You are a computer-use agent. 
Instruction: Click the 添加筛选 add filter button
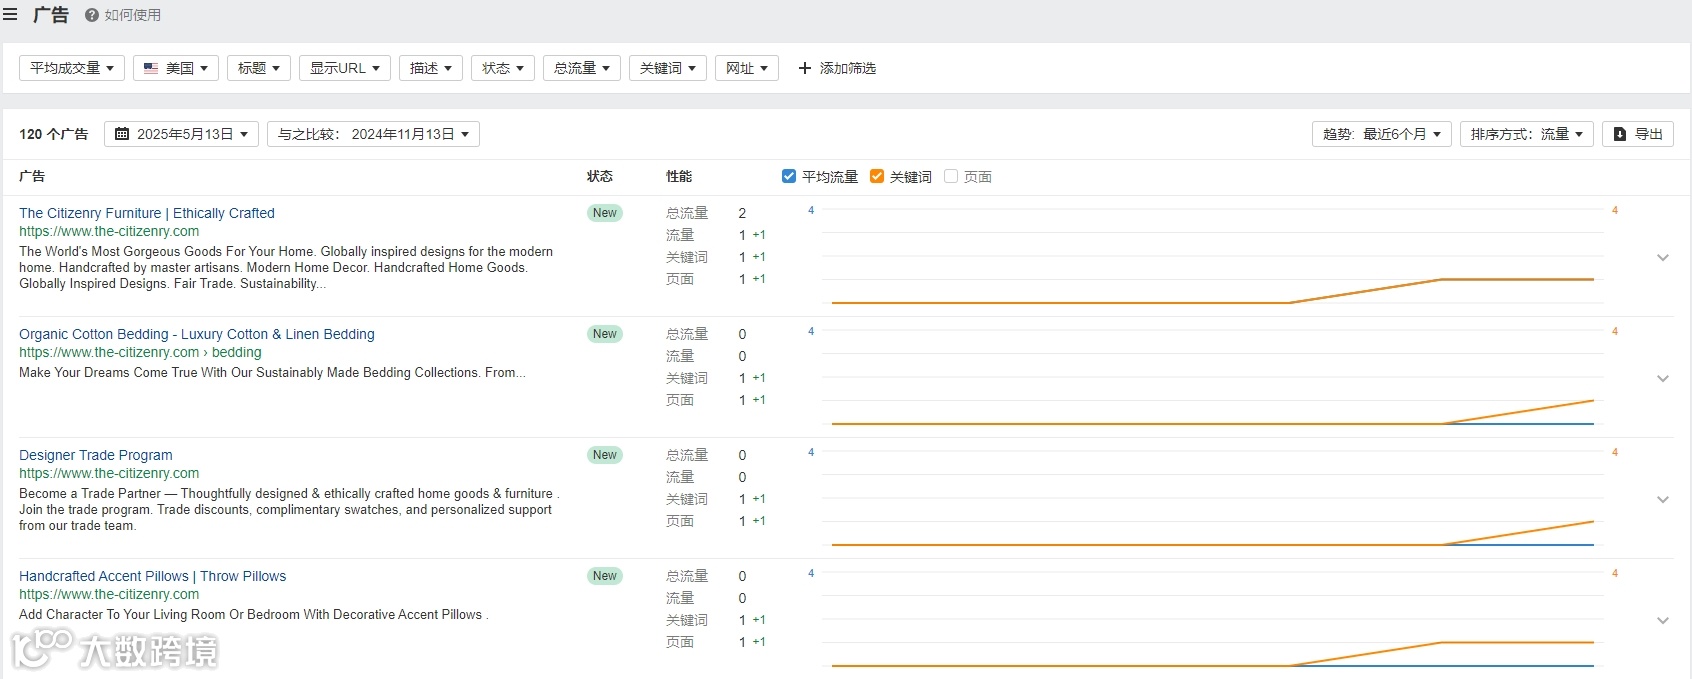tap(837, 68)
